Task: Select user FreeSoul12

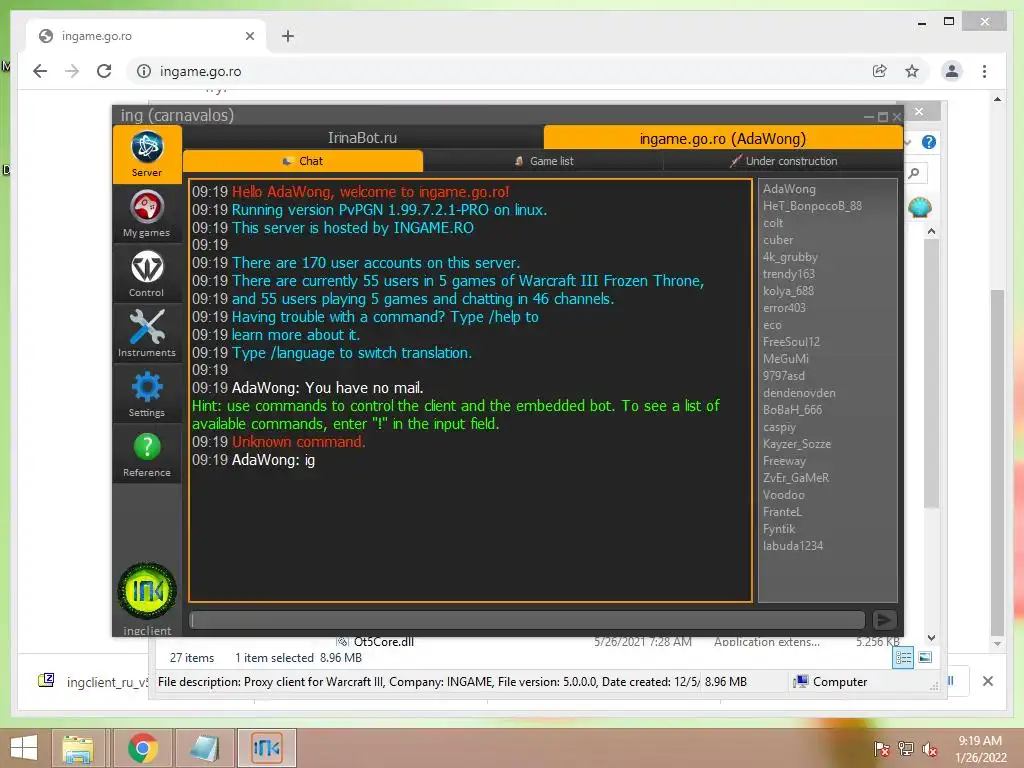Action: (791, 342)
